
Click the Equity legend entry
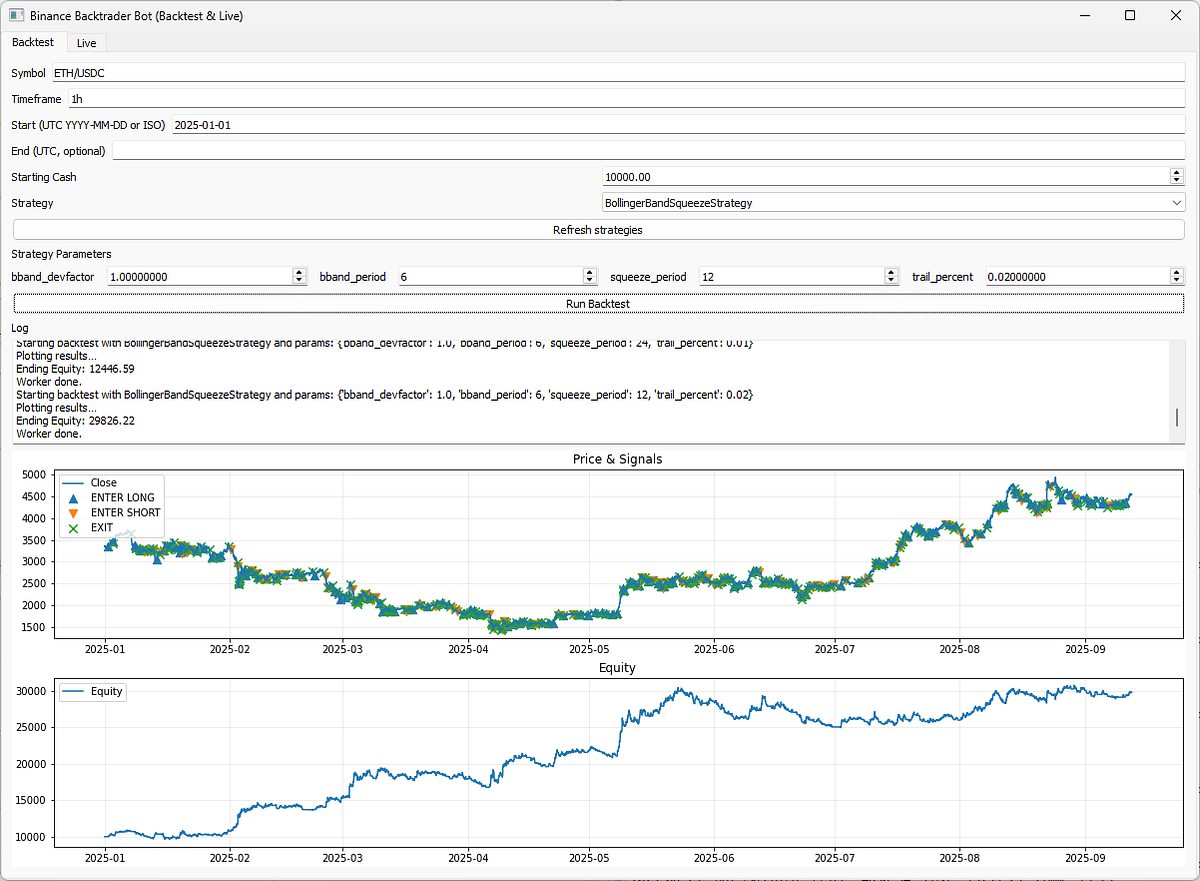point(90,691)
